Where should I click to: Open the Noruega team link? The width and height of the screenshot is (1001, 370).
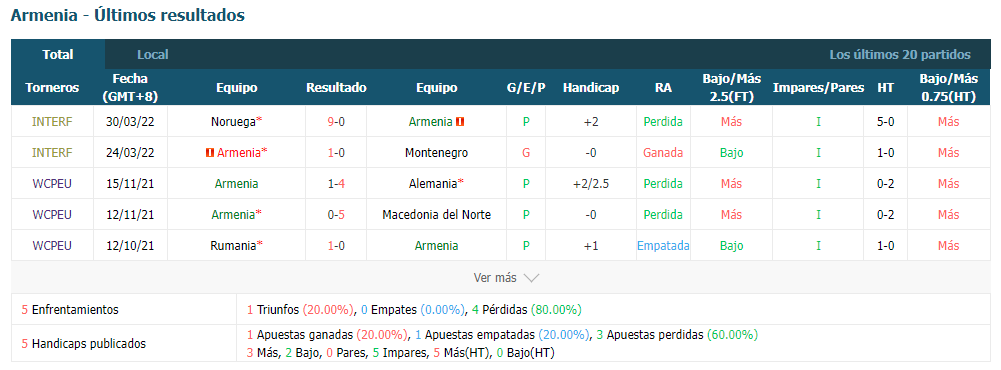coord(233,122)
